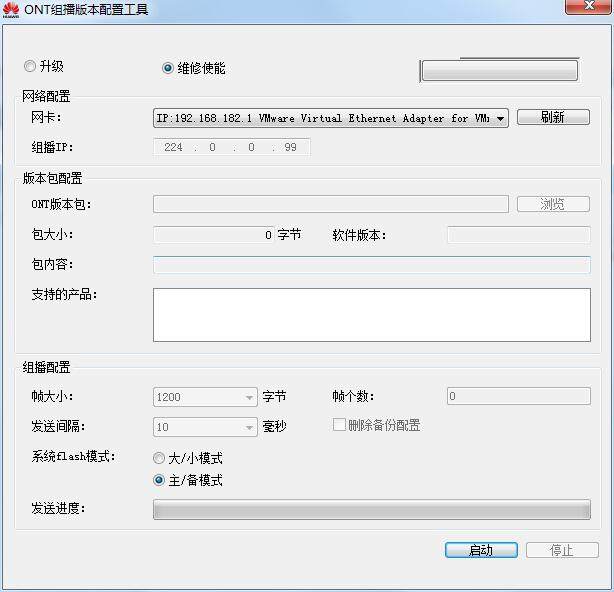614x592 pixels.
Task: Click the 停止 stop button
Action: click(x=562, y=550)
